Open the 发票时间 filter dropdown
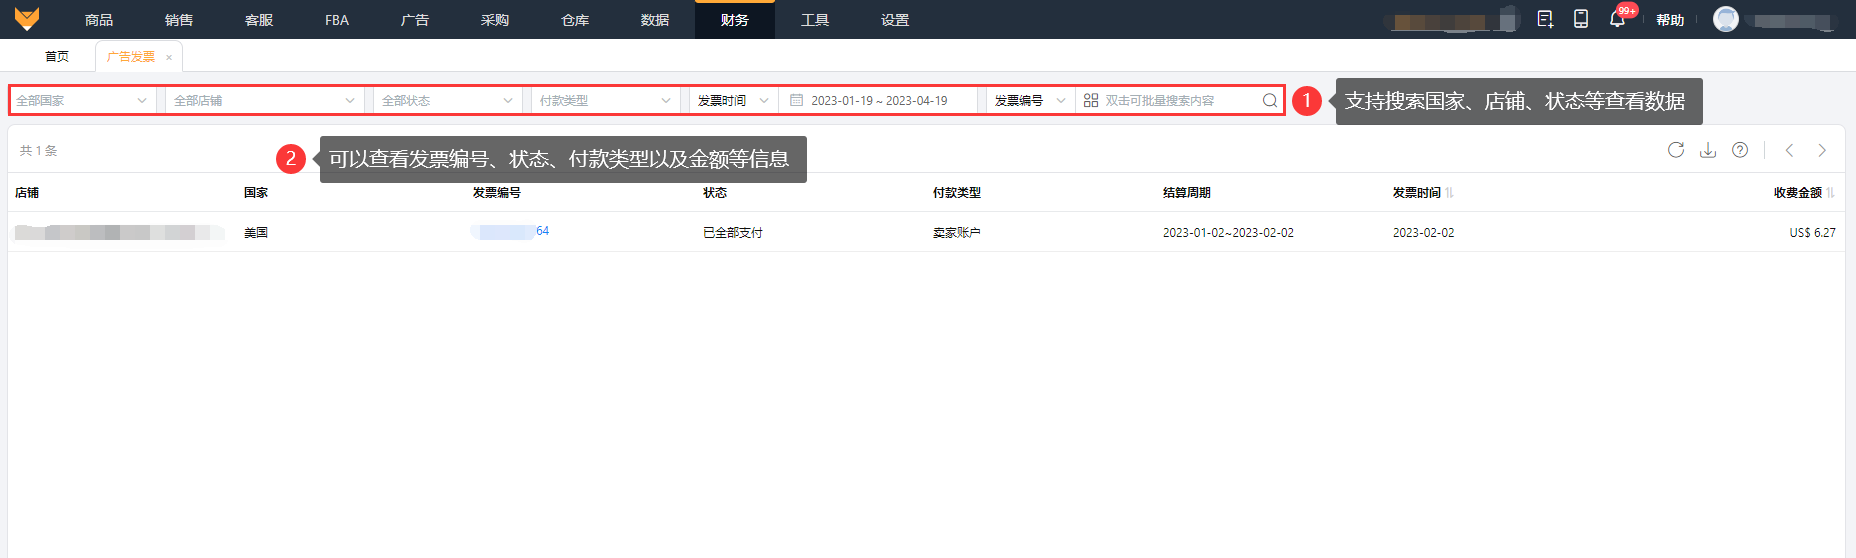The width and height of the screenshot is (1856, 558). click(733, 100)
